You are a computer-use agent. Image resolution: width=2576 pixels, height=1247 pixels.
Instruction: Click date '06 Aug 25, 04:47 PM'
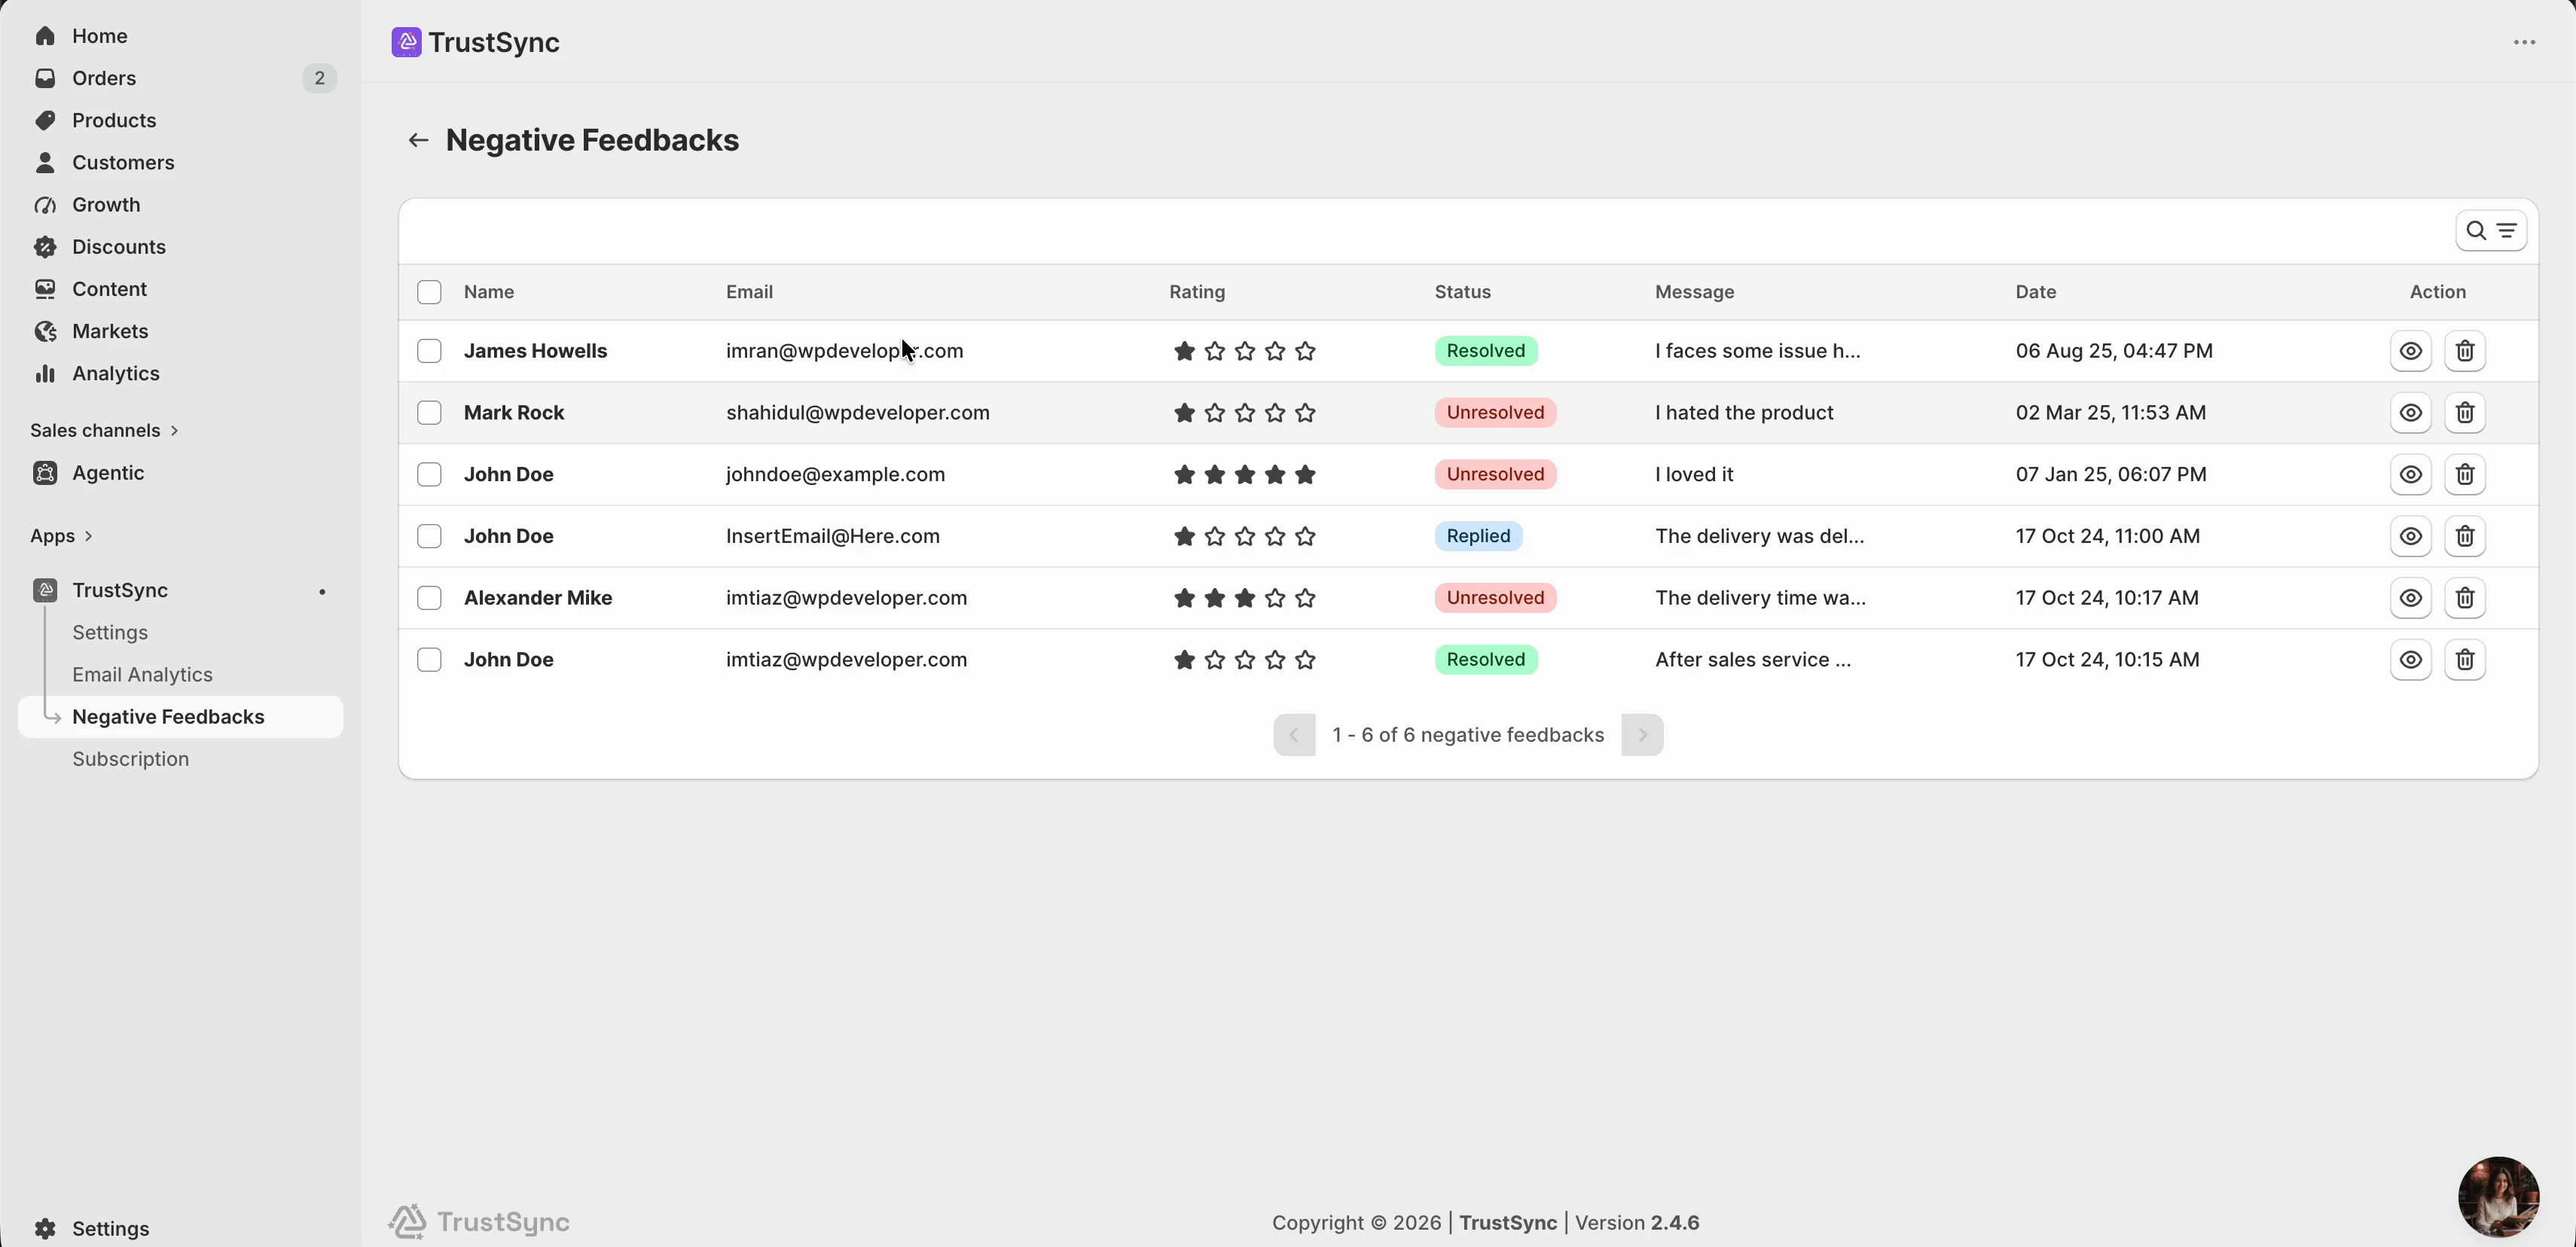point(2113,351)
